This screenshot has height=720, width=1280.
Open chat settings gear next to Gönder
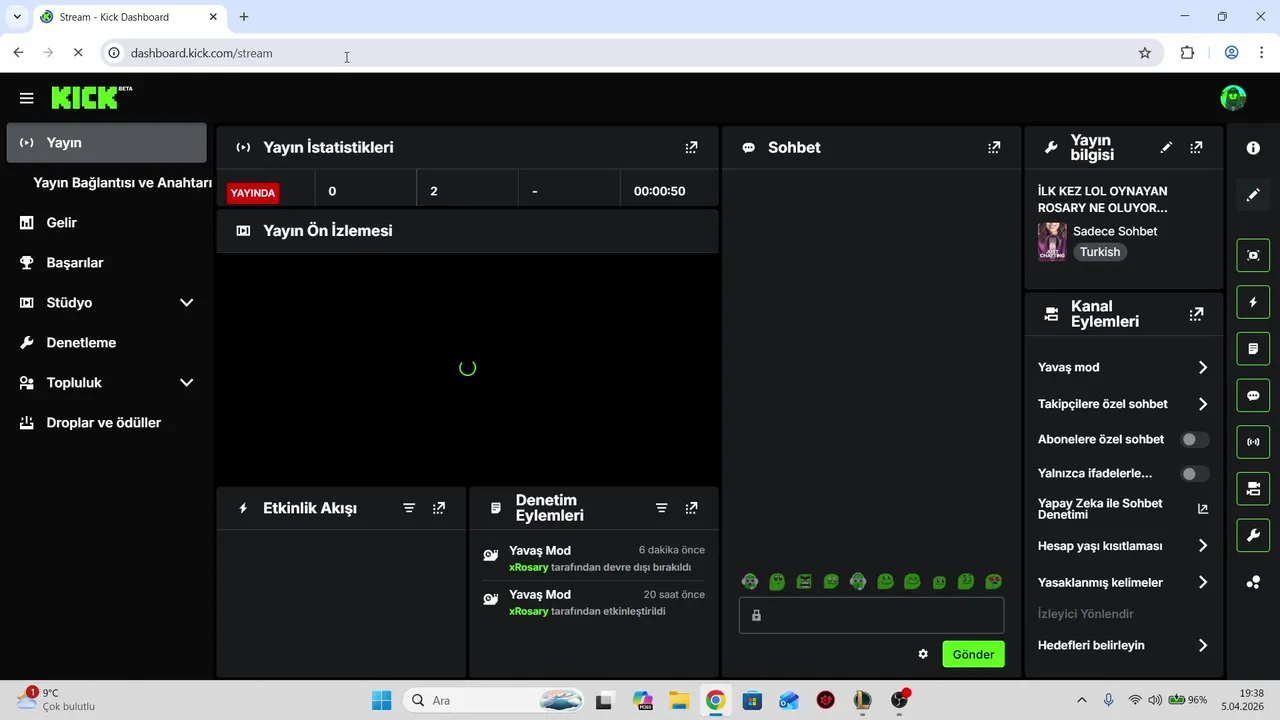pyautogui.click(x=923, y=654)
